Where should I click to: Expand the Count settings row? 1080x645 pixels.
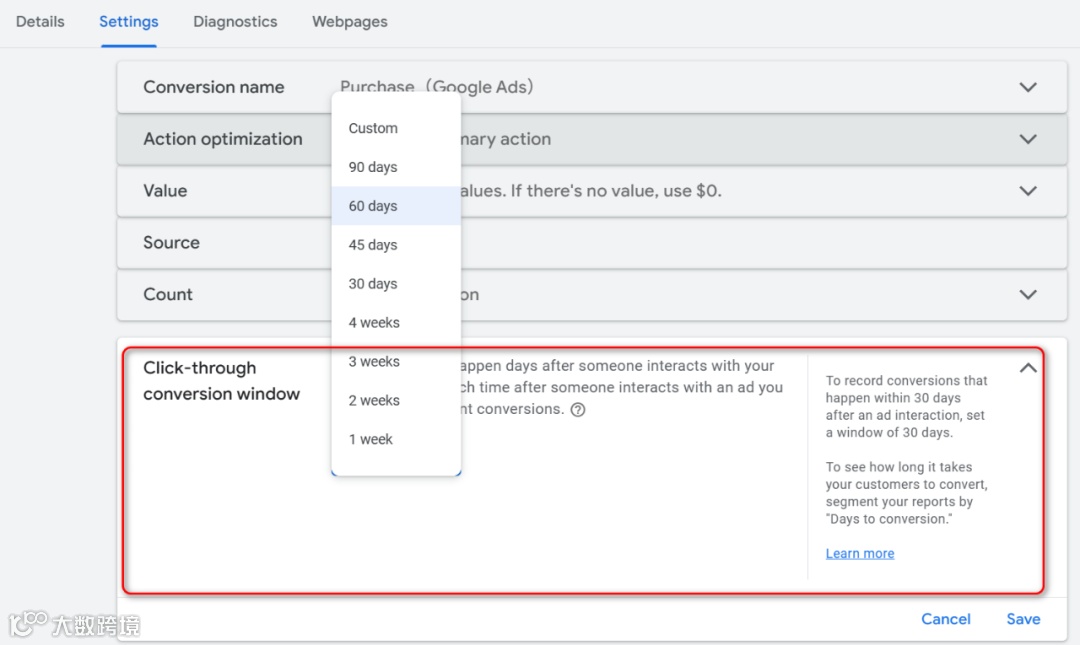point(1028,295)
